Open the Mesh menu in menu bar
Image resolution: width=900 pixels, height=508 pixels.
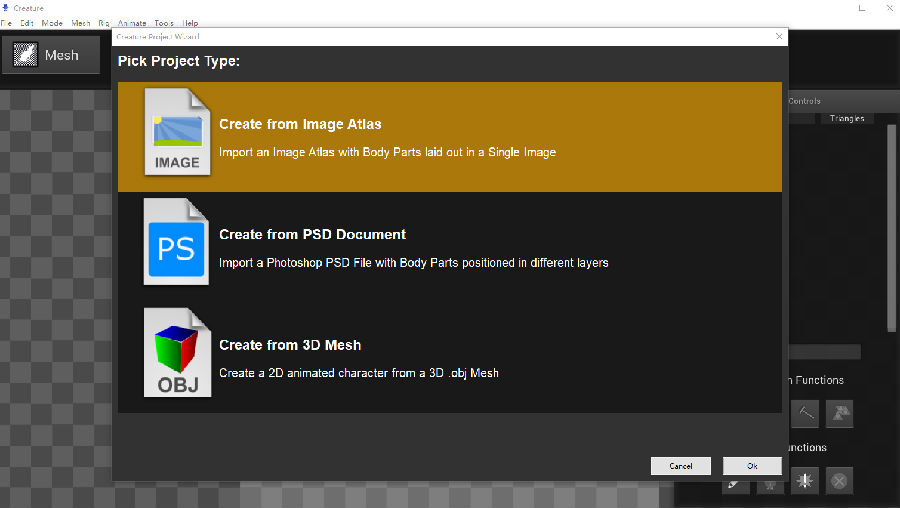(x=80, y=23)
